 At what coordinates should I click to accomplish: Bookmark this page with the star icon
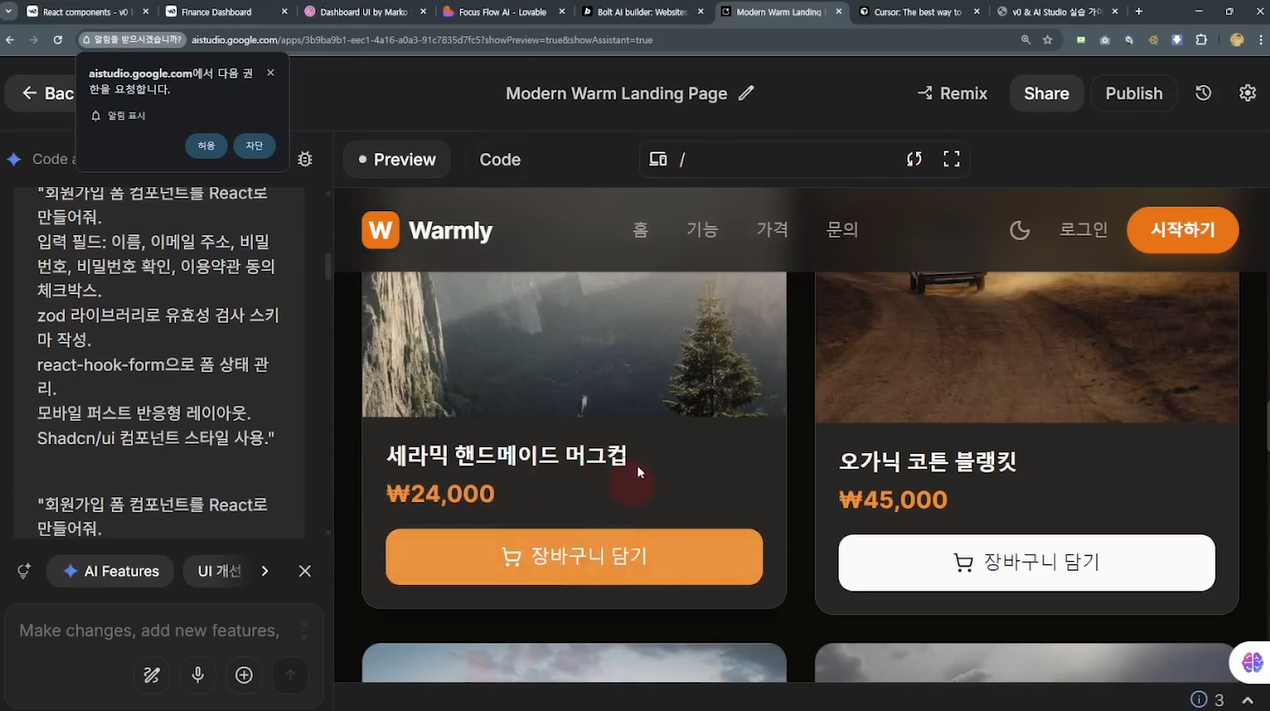1047,40
